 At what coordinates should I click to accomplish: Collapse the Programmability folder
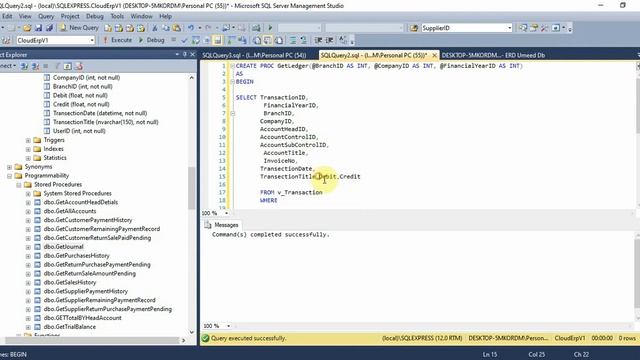click(9, 176)
